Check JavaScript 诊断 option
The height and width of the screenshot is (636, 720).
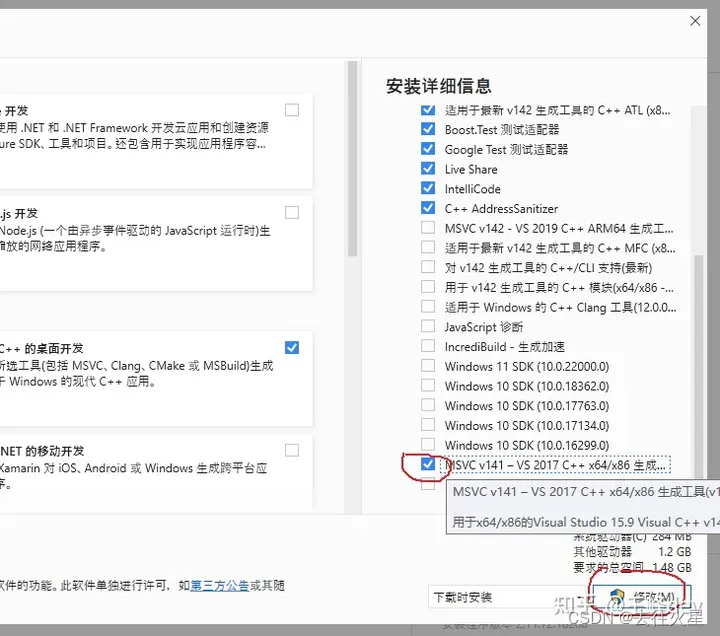(428, 326)
